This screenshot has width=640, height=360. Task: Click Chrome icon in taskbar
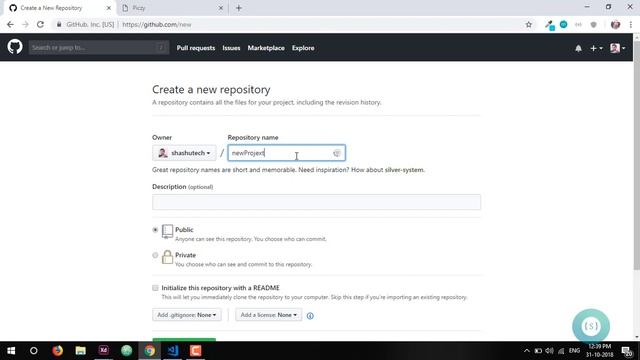150,351
